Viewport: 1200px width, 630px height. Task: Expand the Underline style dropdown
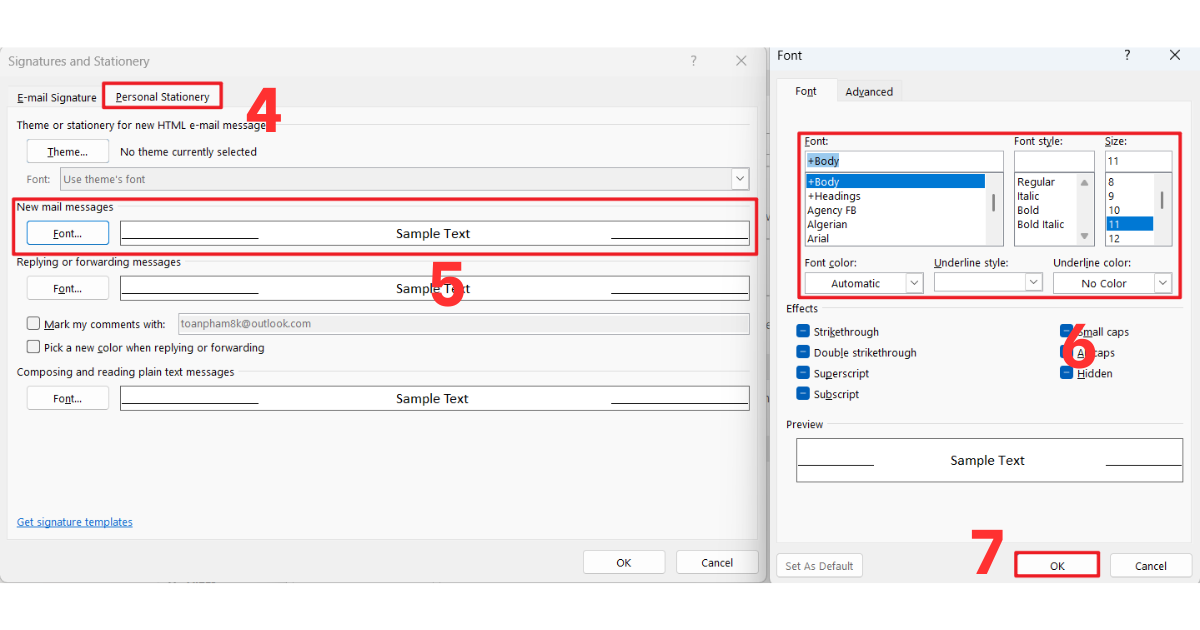pos(1034,283)
